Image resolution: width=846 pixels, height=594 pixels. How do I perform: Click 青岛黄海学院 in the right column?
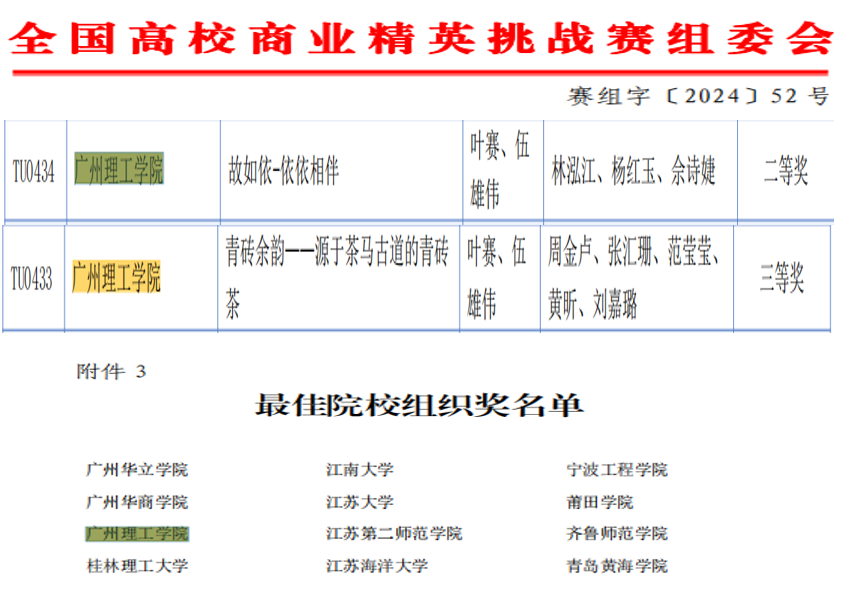617,566
